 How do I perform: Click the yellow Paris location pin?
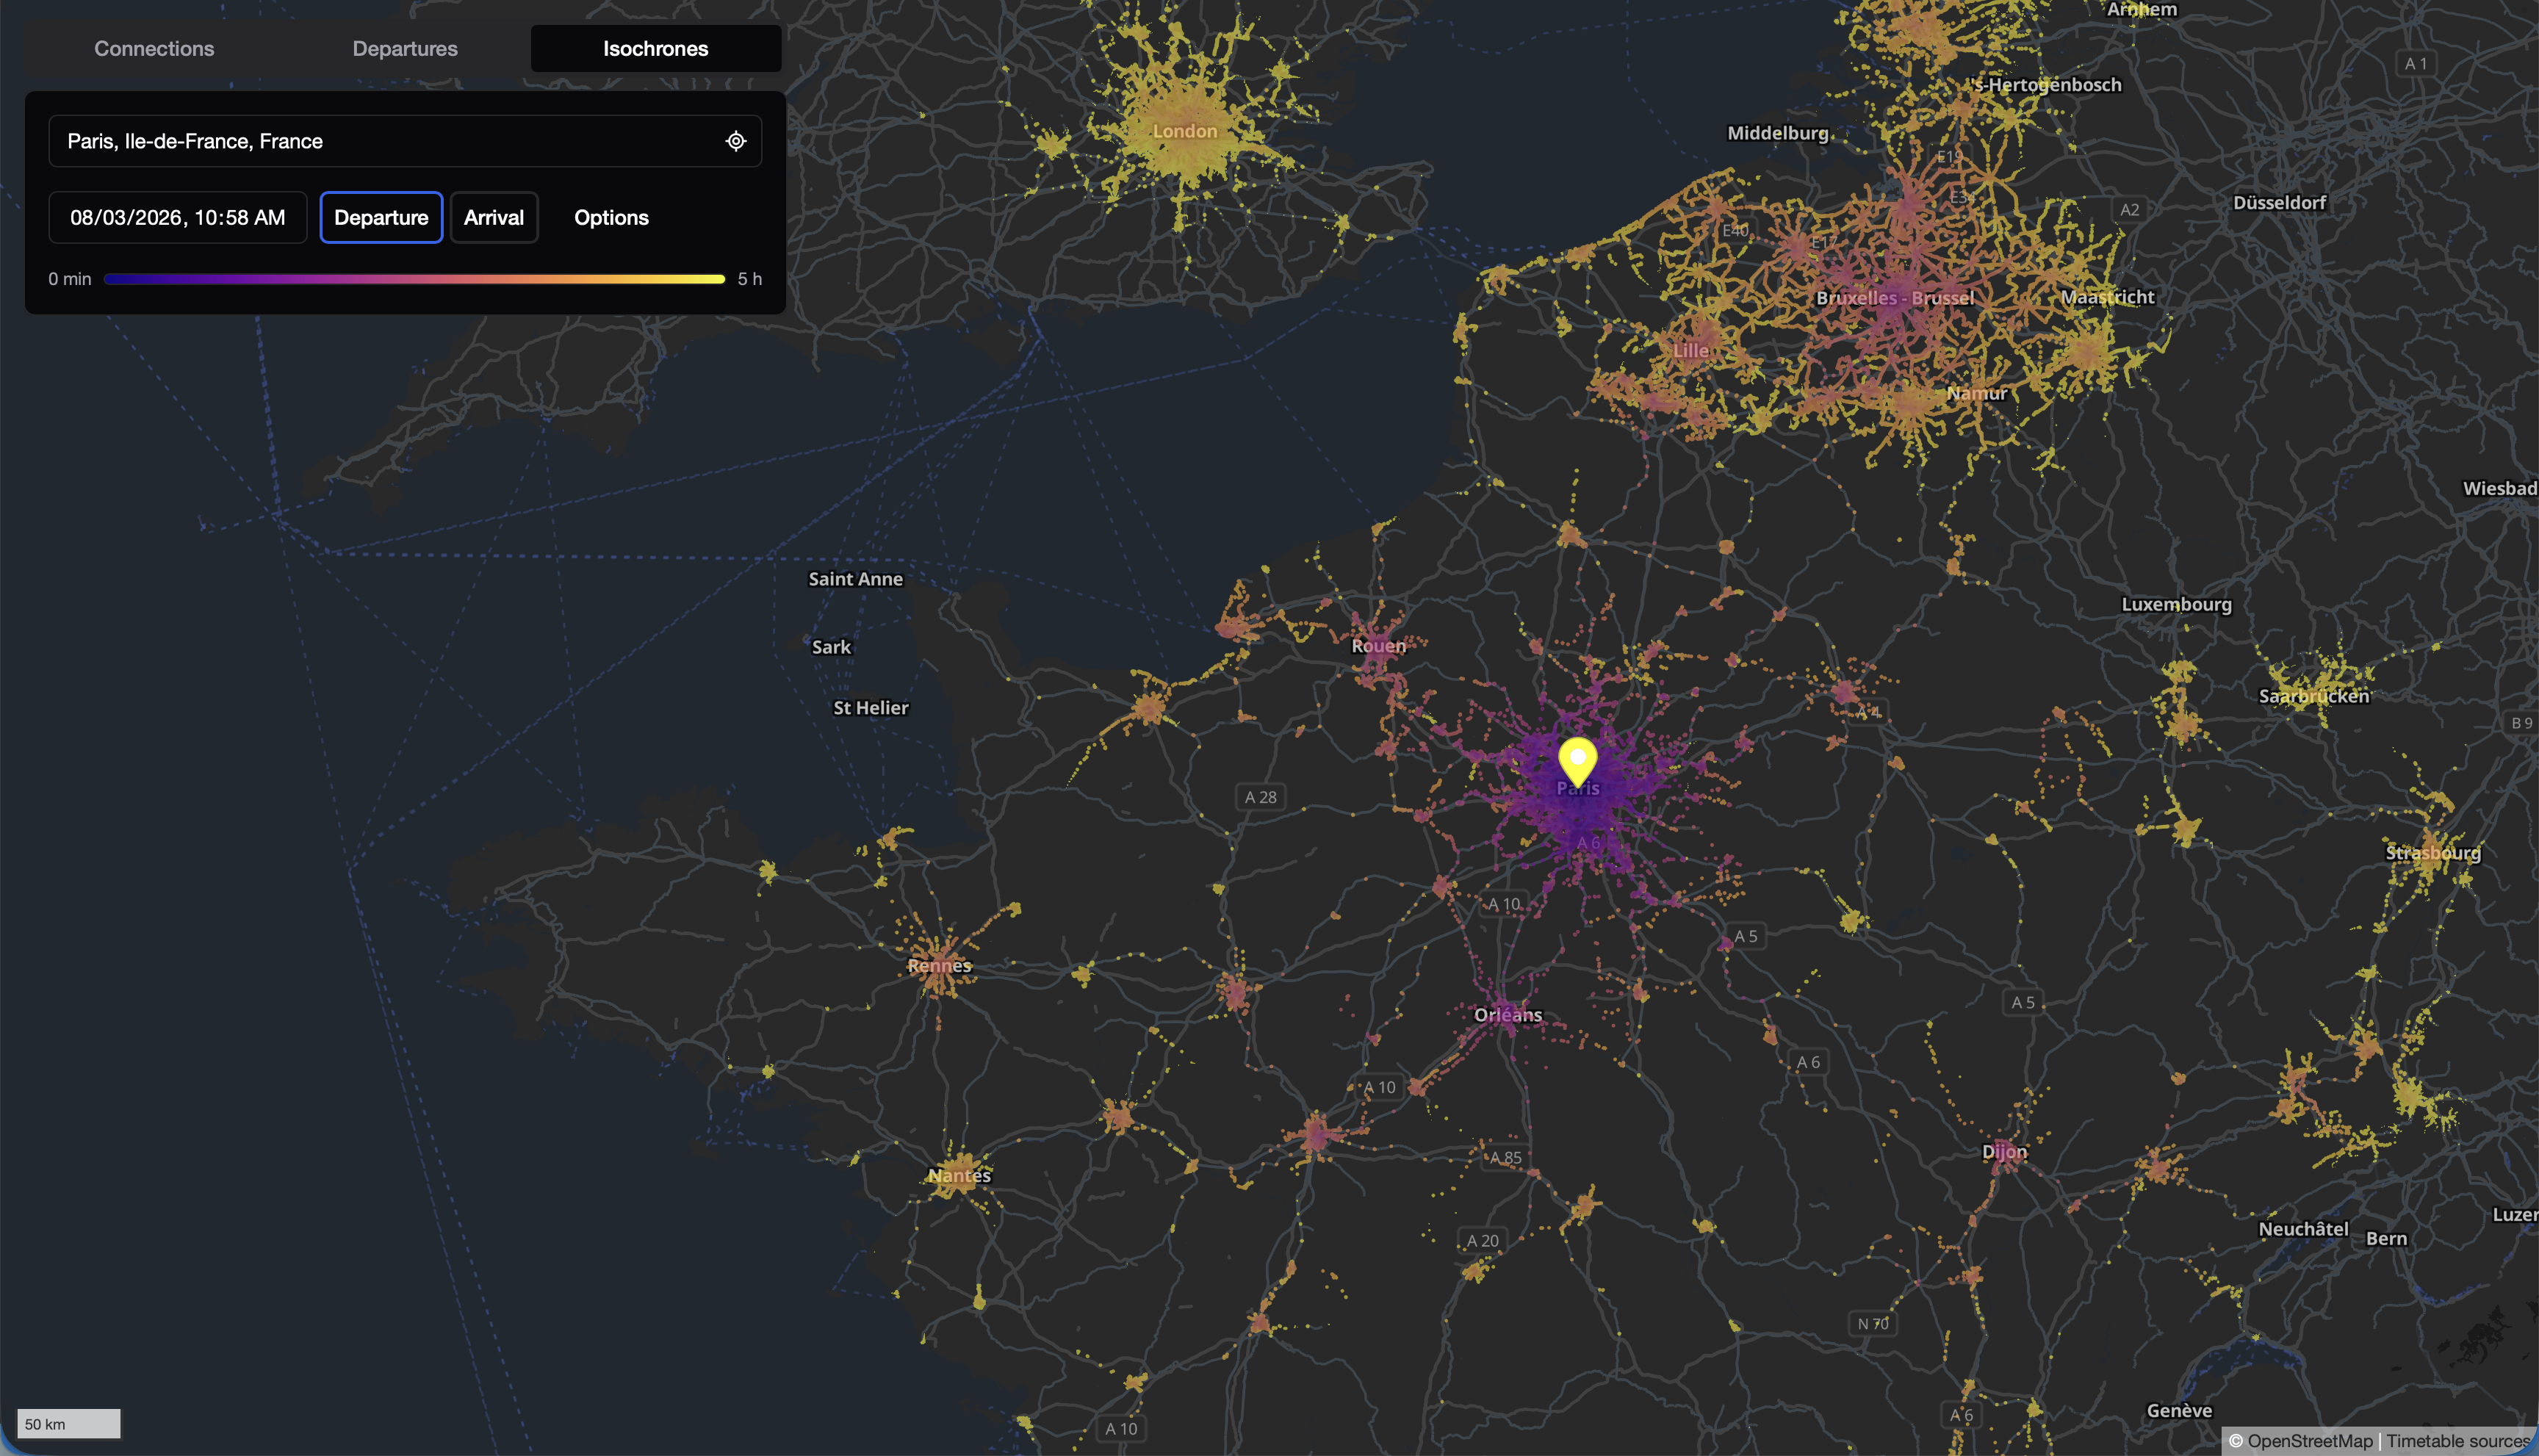click(x=1577, y=762)
